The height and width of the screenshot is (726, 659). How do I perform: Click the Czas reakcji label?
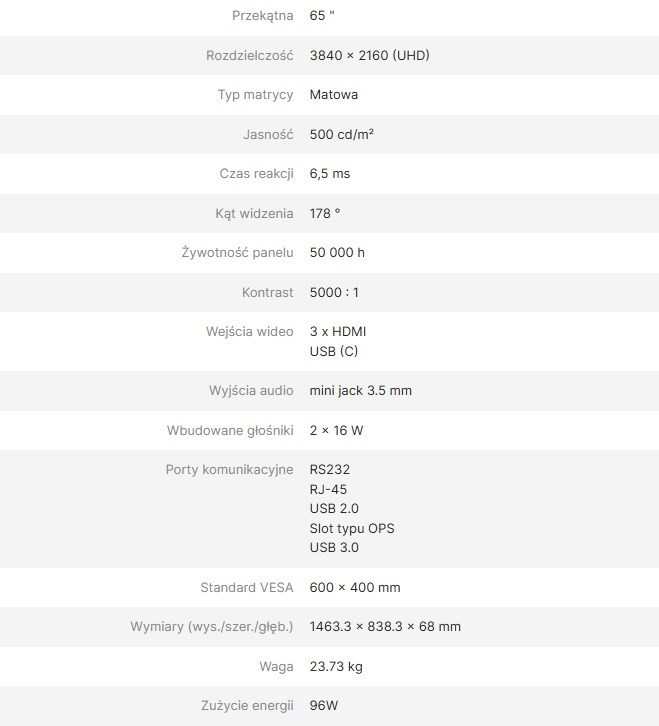pos(256,173)
